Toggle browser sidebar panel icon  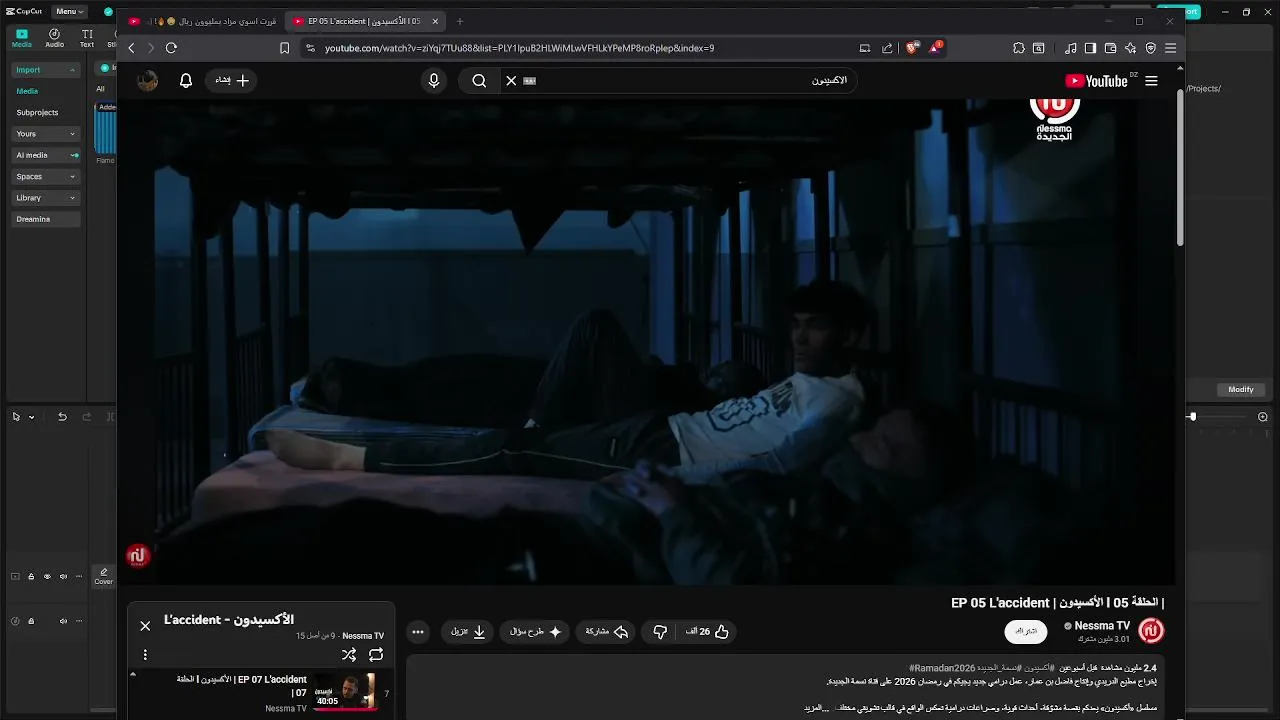1091,48
